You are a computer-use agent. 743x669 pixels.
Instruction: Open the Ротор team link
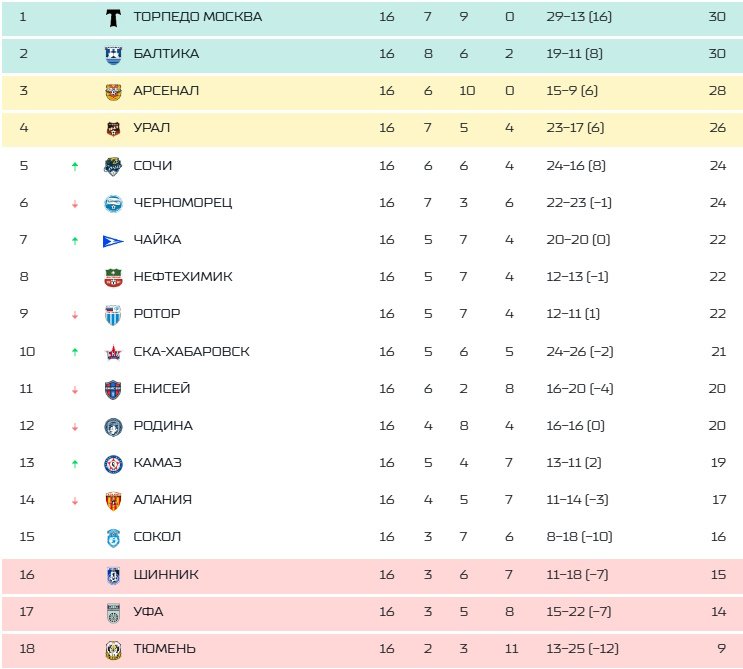click(156, 314)
